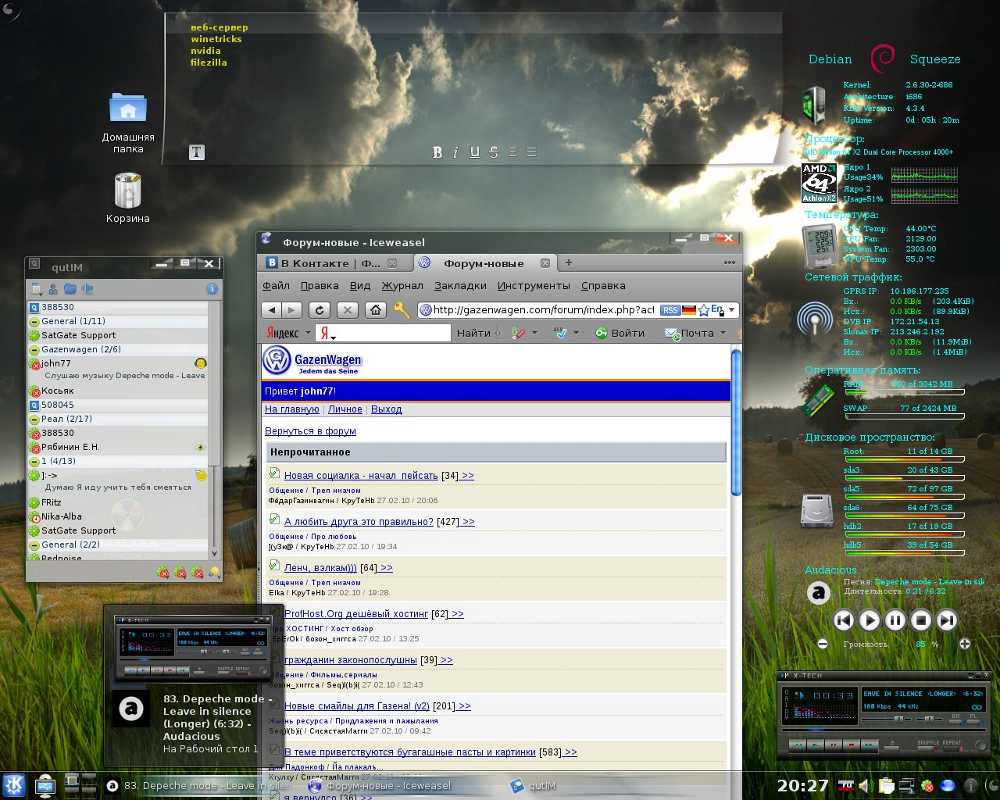Go forward using Iceweasel's forward arrow

(291, 310)
